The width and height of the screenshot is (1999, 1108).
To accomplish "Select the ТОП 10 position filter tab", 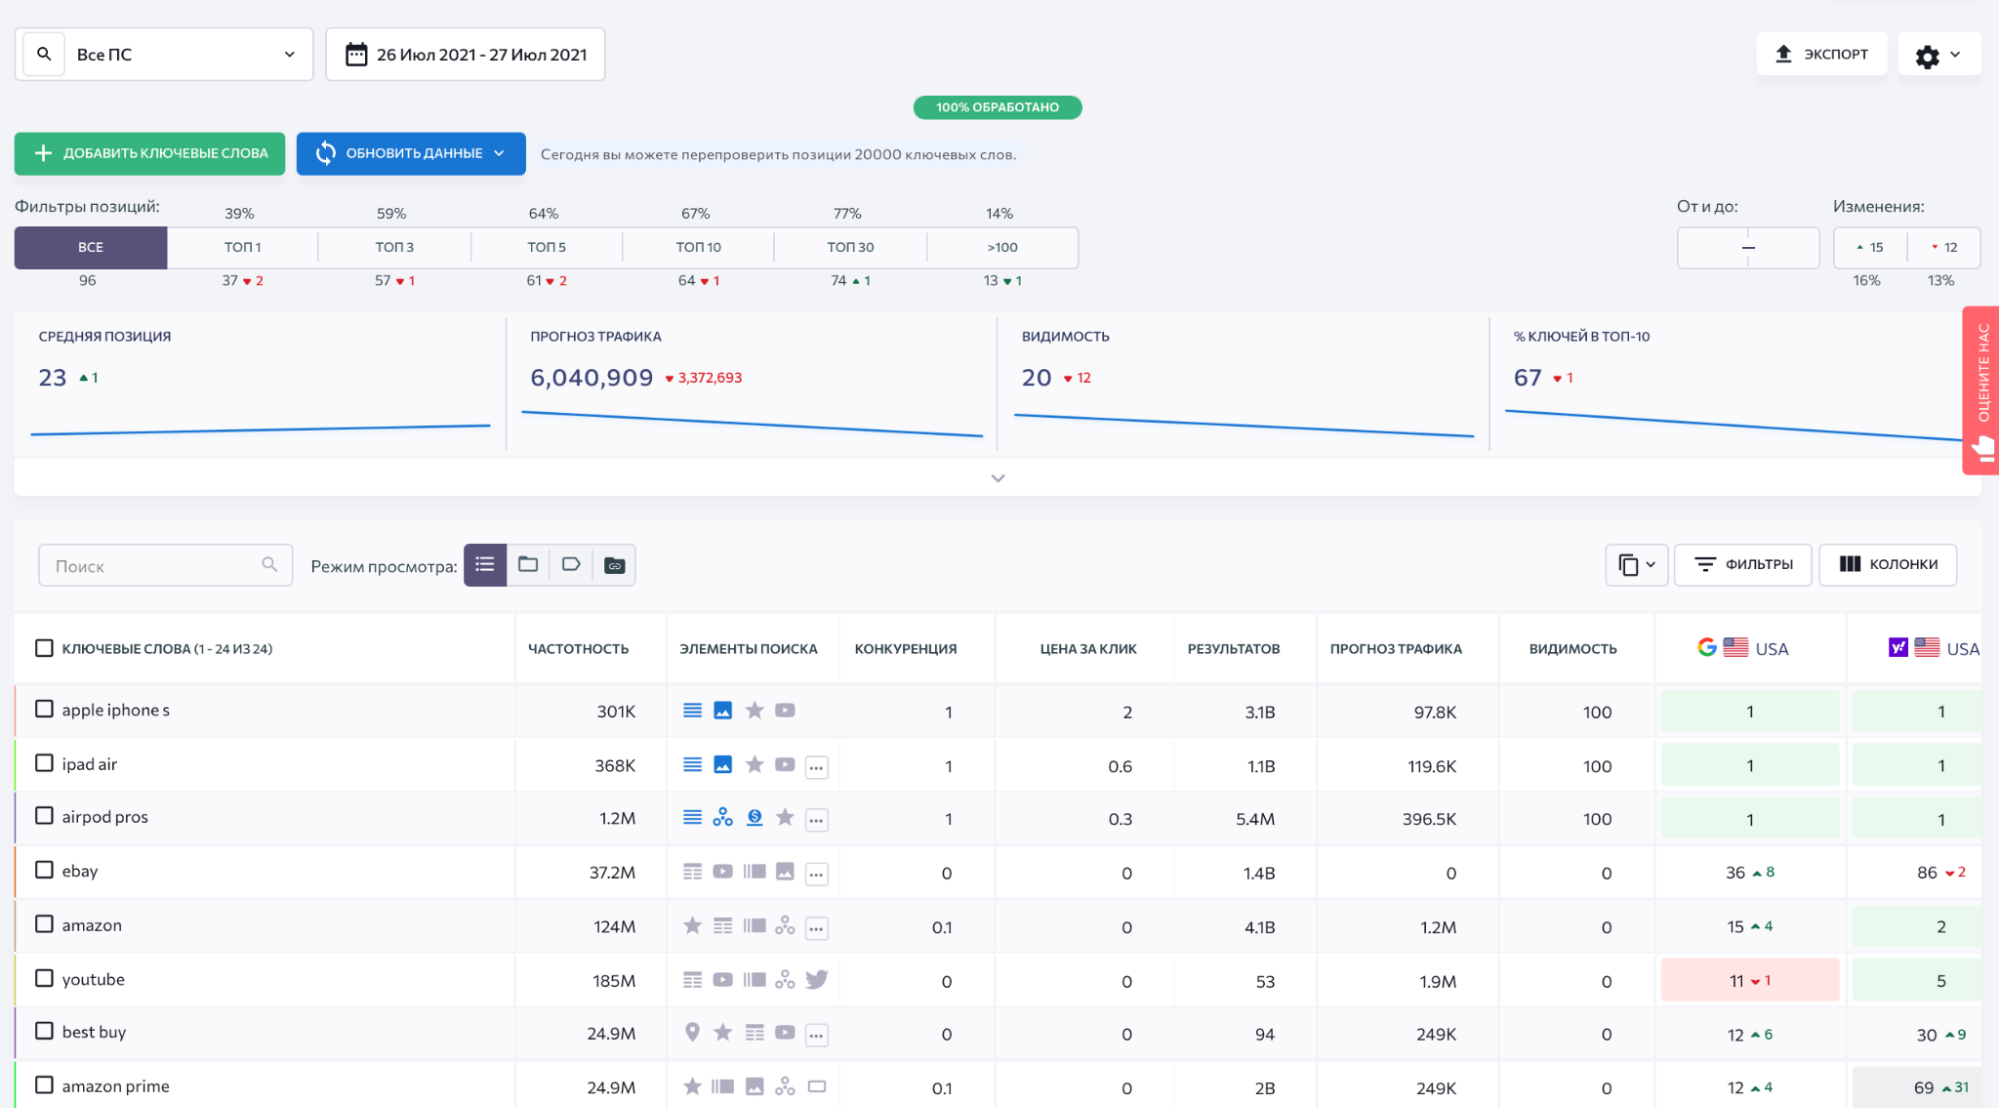I will click(698, 247).
